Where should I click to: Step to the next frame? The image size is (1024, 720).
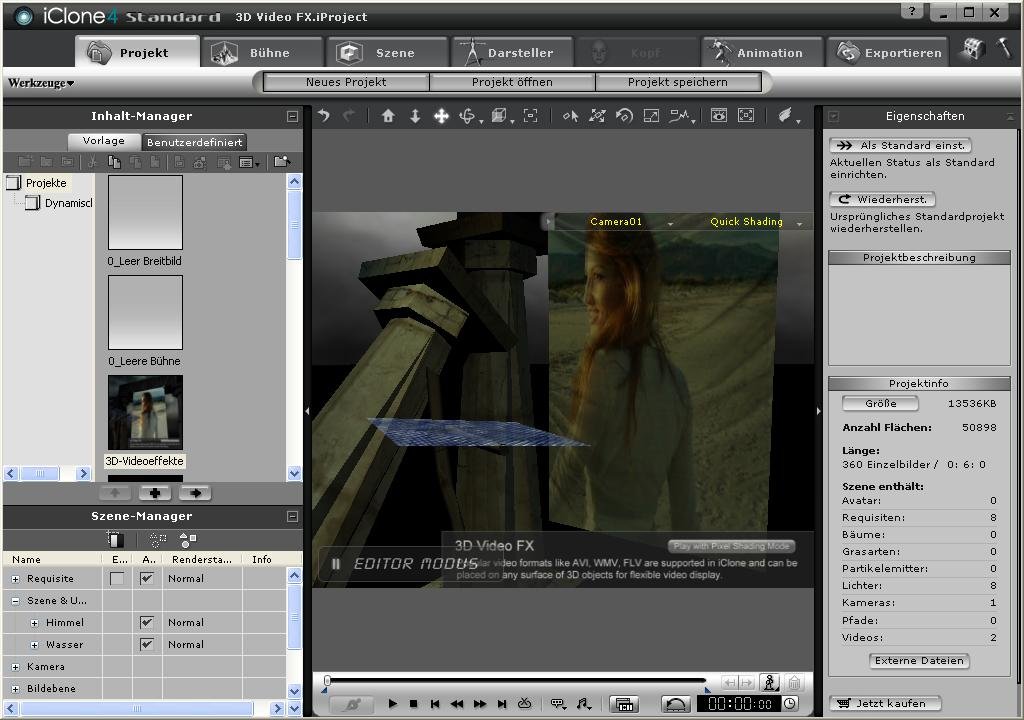tap(480, 704)
